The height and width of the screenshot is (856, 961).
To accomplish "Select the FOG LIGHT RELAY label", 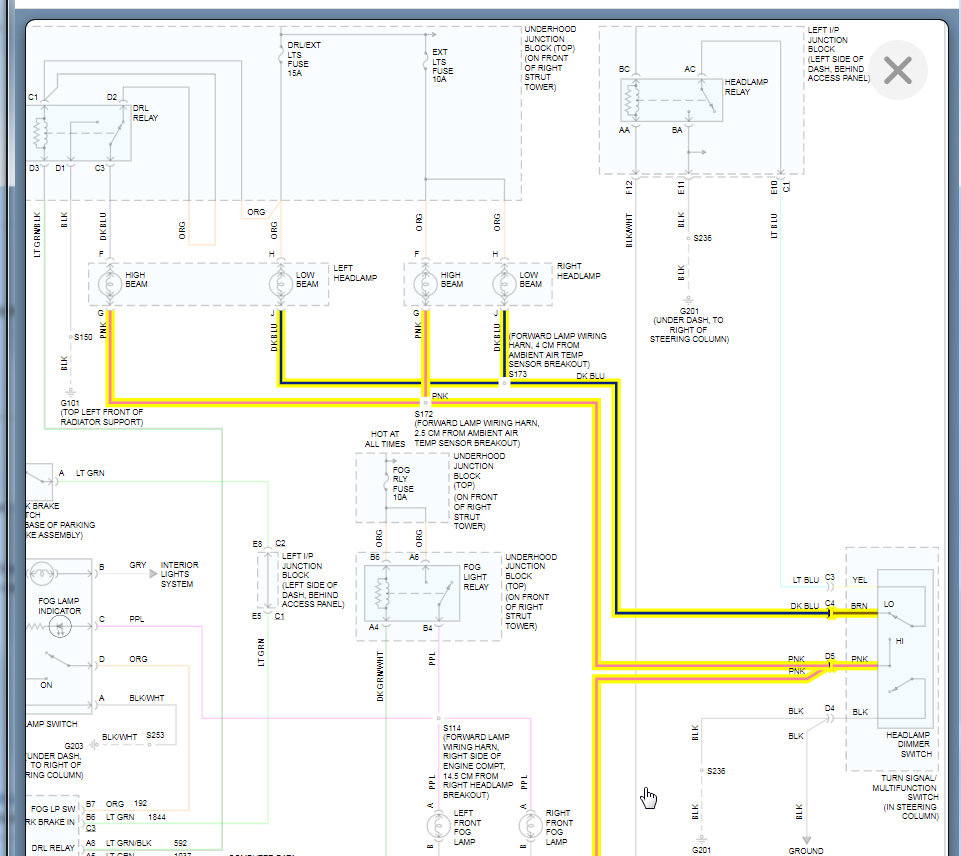I will click(x=476, y=577).
